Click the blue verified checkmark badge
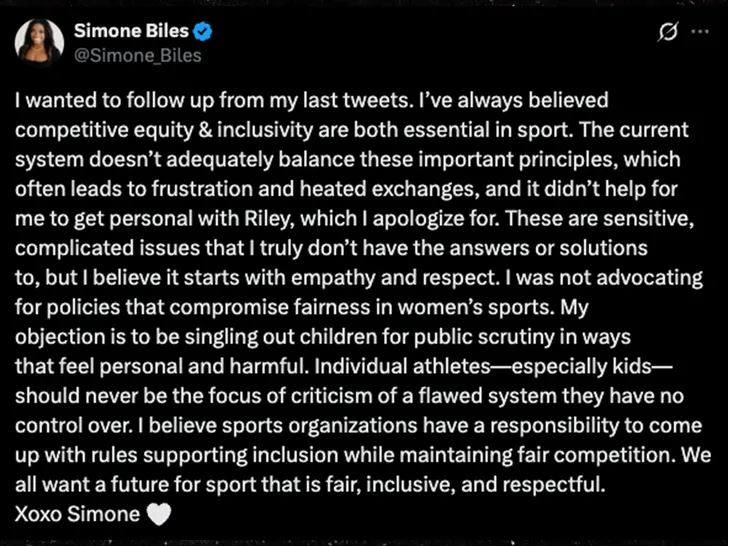Viewport: 730px width, 547px height. click(203, 31)
